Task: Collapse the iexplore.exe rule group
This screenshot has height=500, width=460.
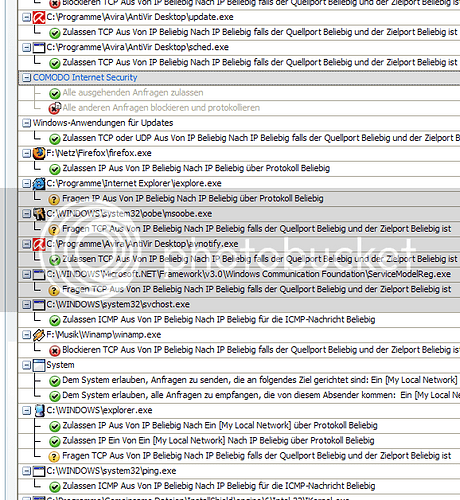Action: point(26,184)
